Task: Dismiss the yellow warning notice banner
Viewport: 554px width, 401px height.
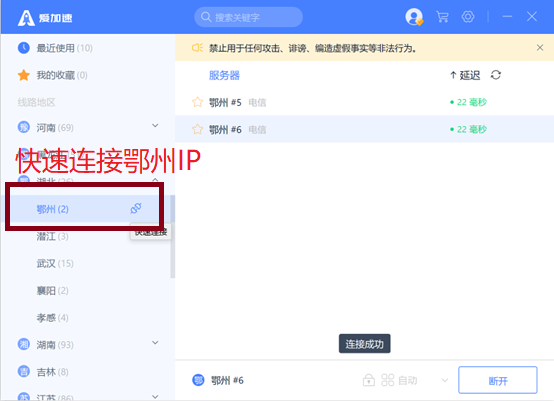Action: 540,47
